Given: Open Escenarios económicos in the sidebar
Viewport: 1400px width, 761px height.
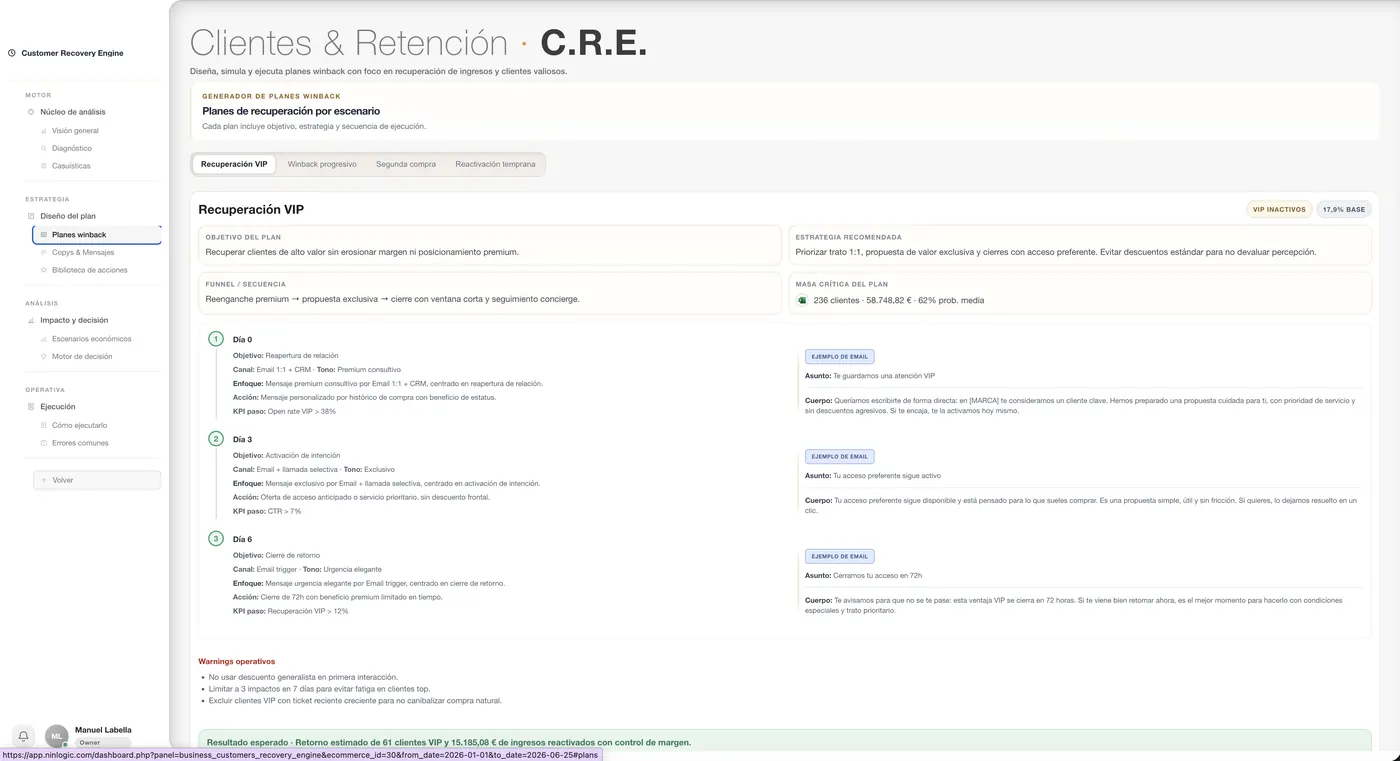Looking at the screenshot, I should (x=92, y=339).
